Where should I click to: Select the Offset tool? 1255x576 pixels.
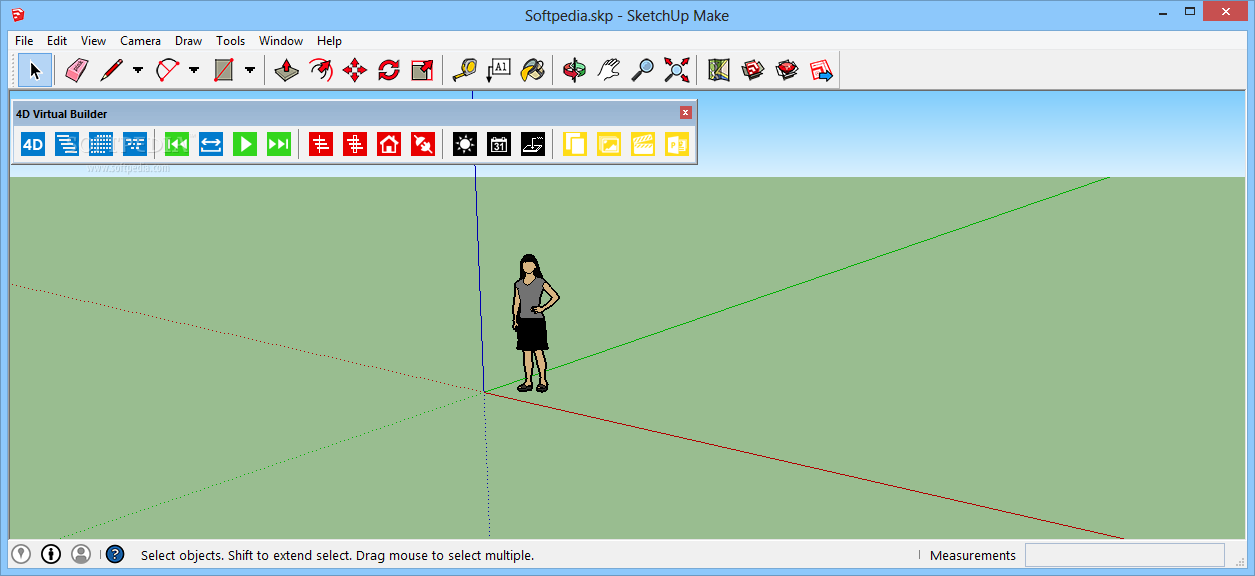321,70
